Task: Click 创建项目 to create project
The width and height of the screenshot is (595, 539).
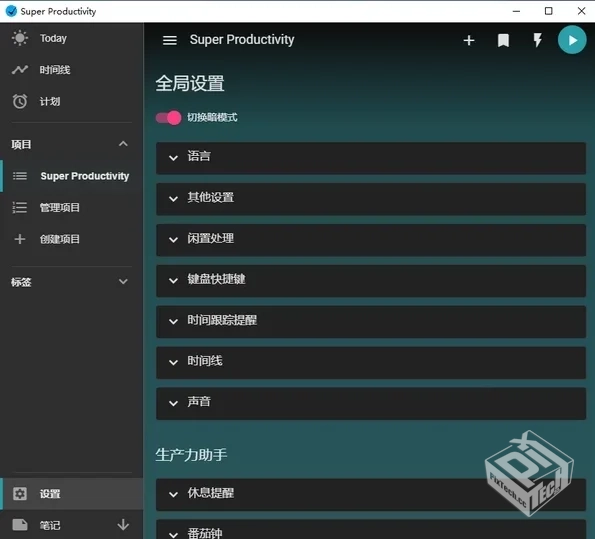Action: (x=71, y=239)
